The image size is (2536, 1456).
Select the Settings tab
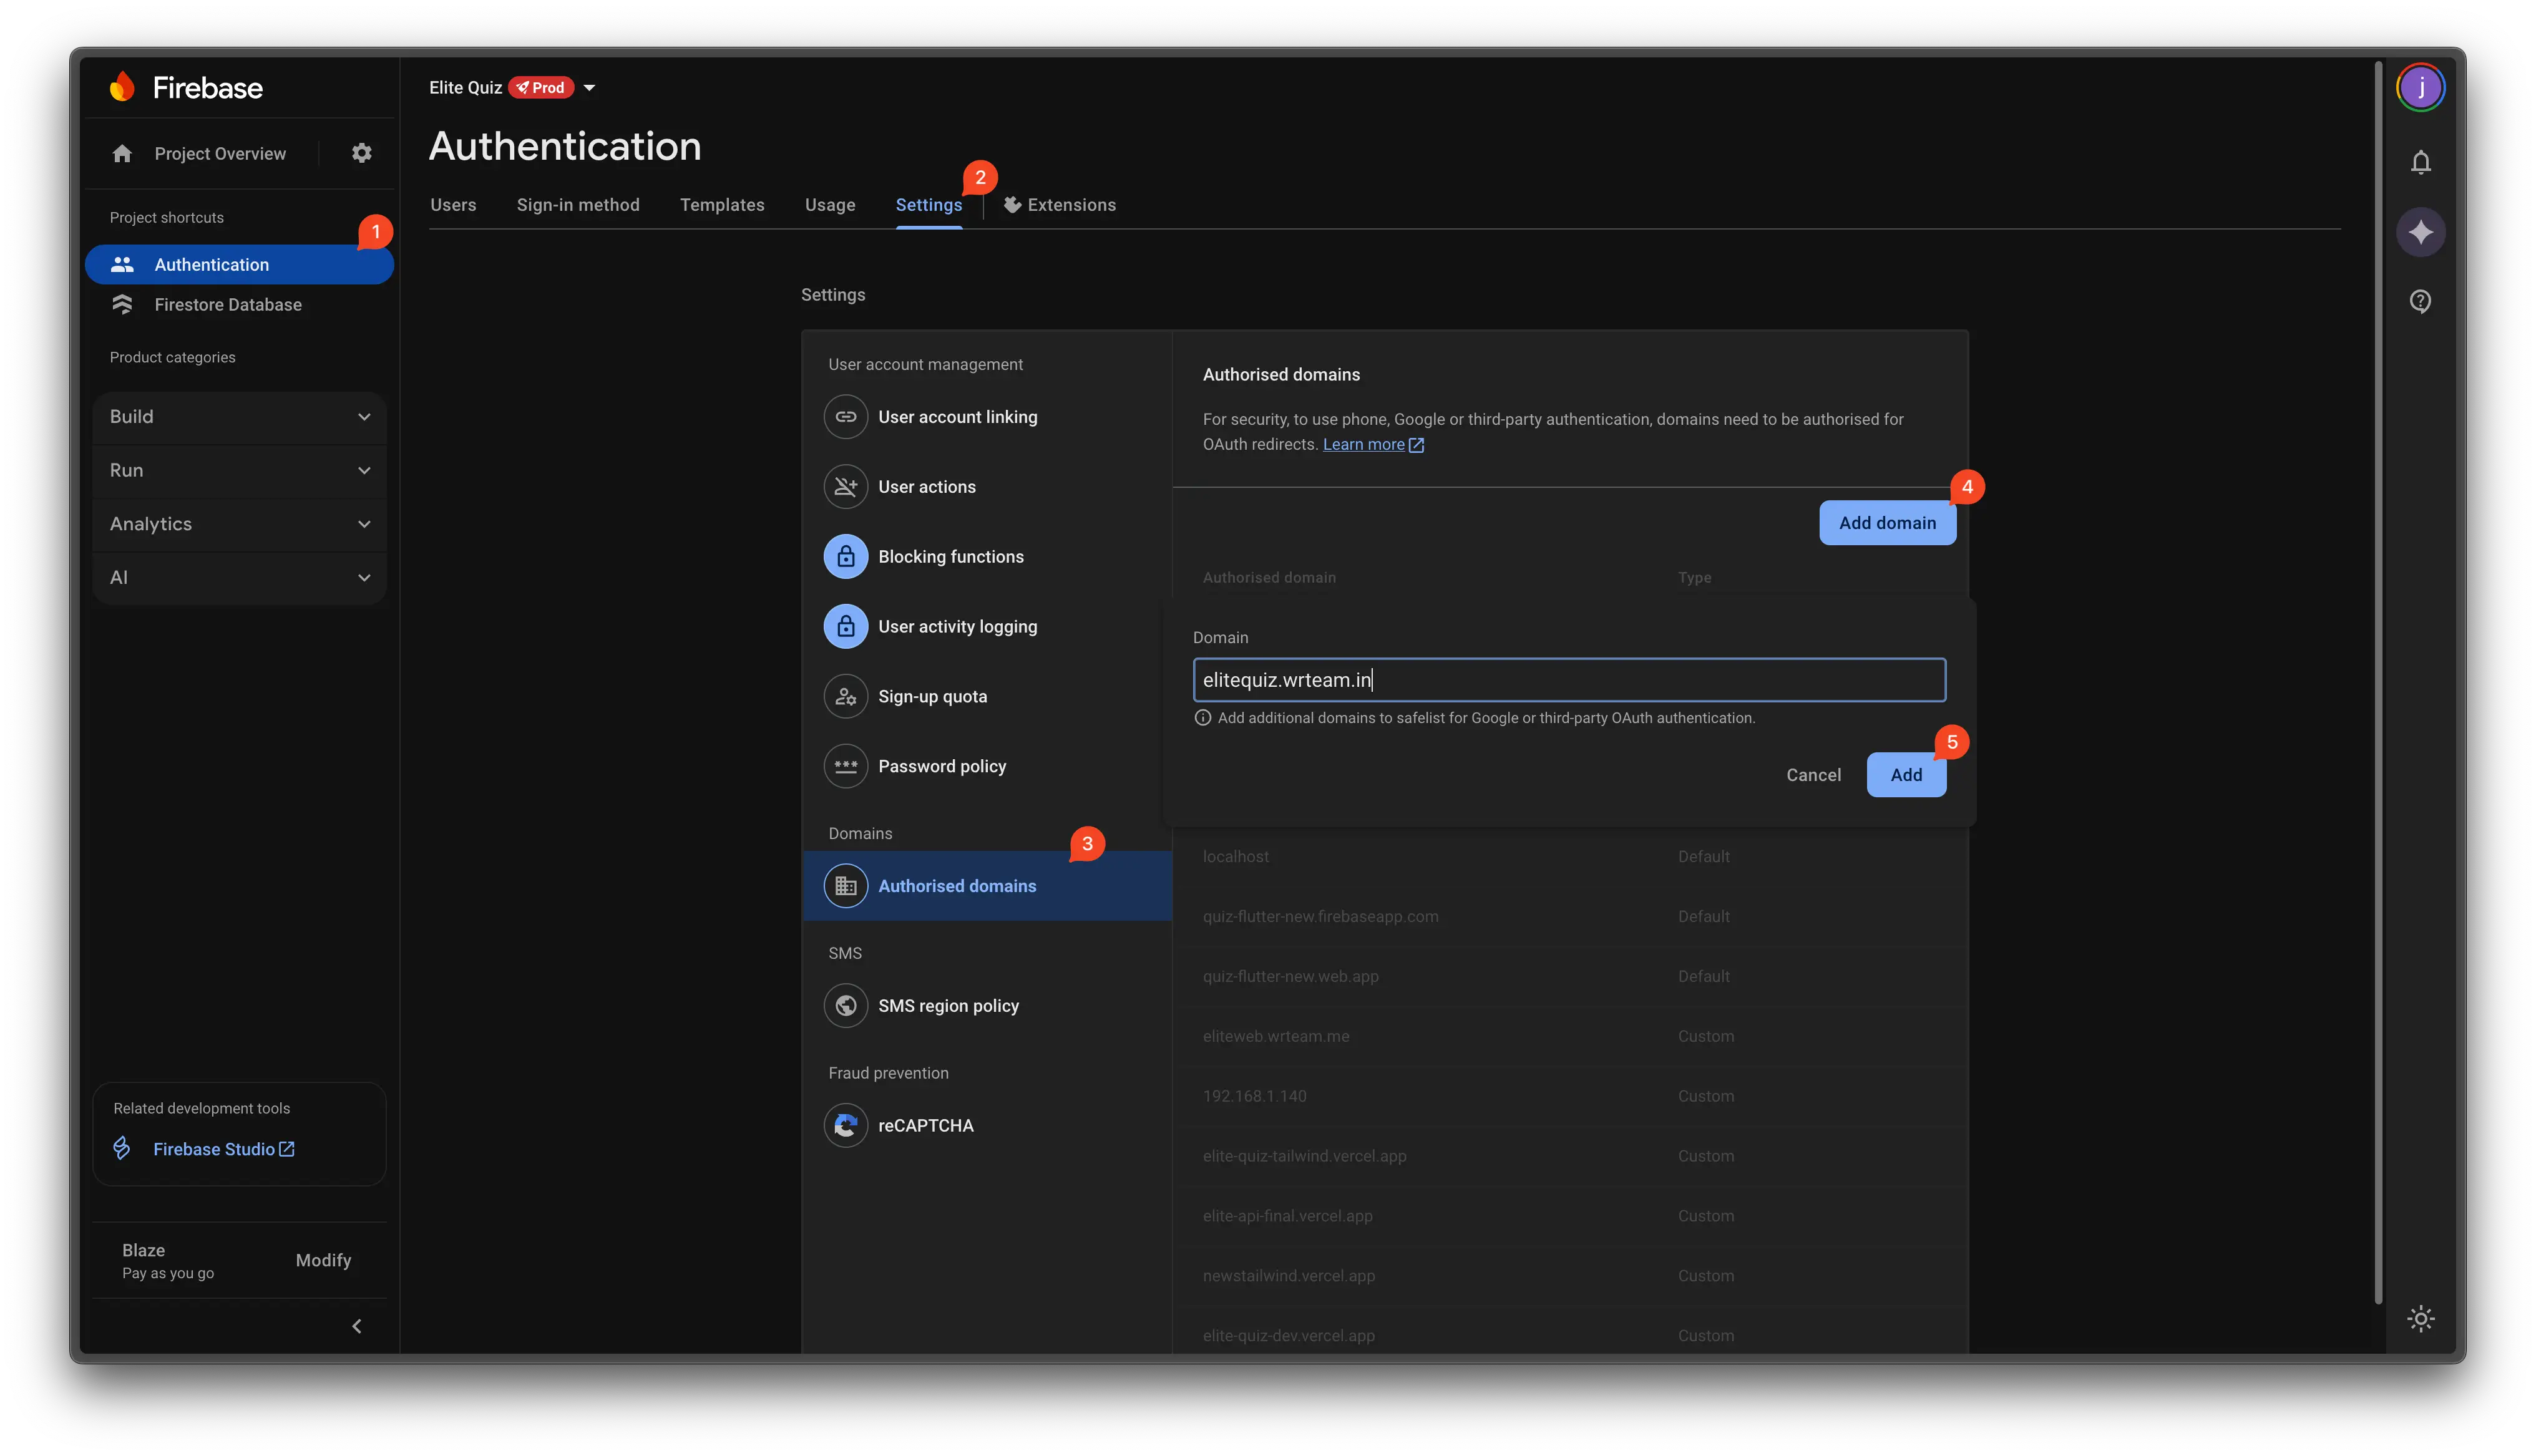pos(928,205)
